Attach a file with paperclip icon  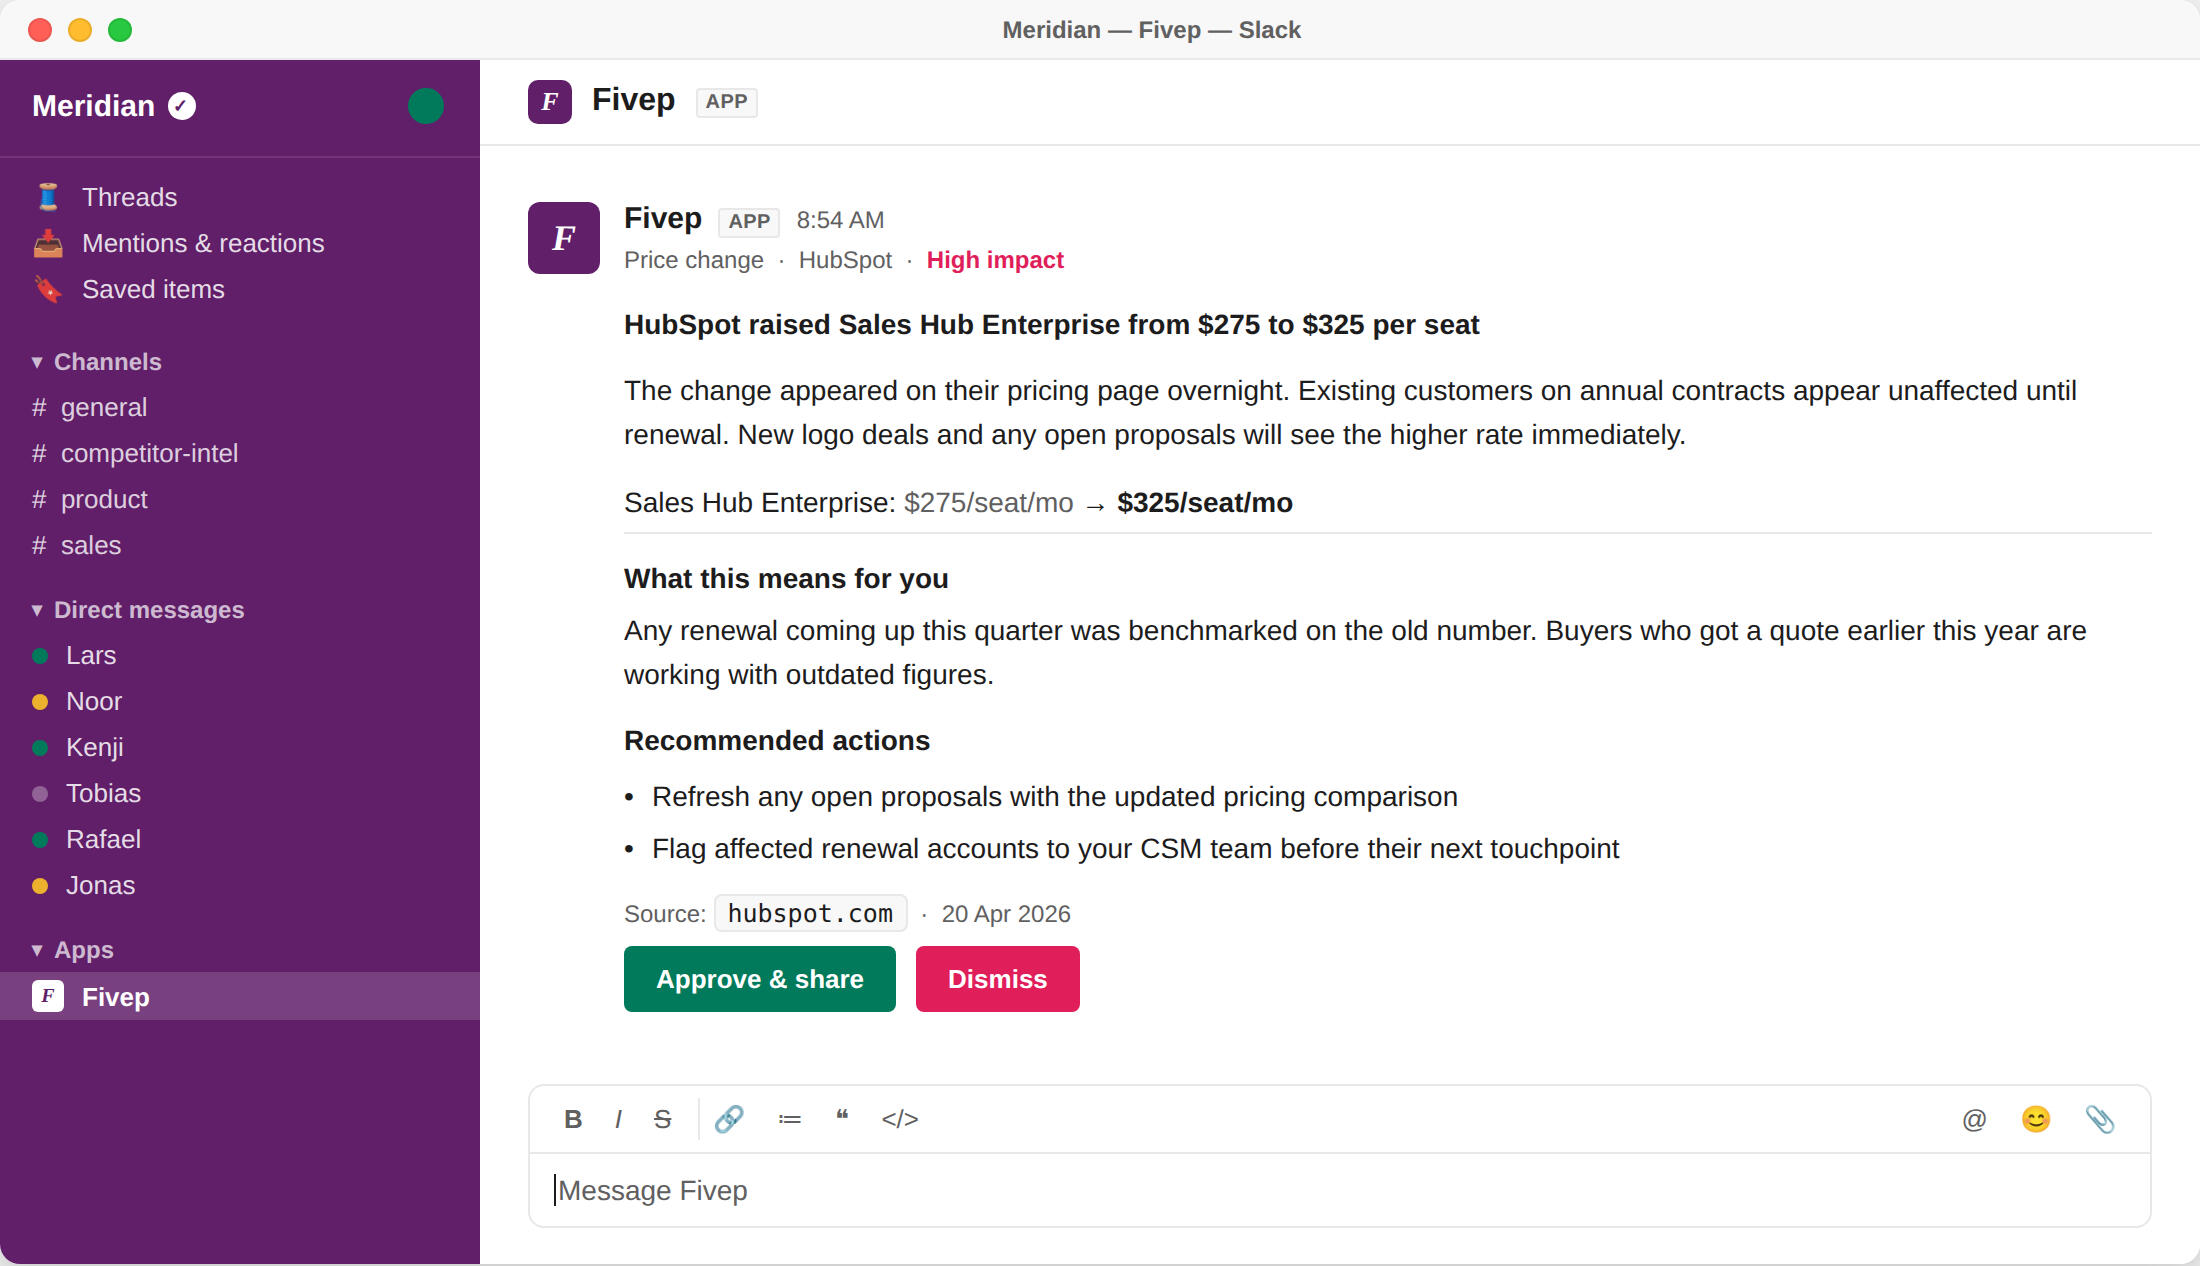coord(2099,1119)
